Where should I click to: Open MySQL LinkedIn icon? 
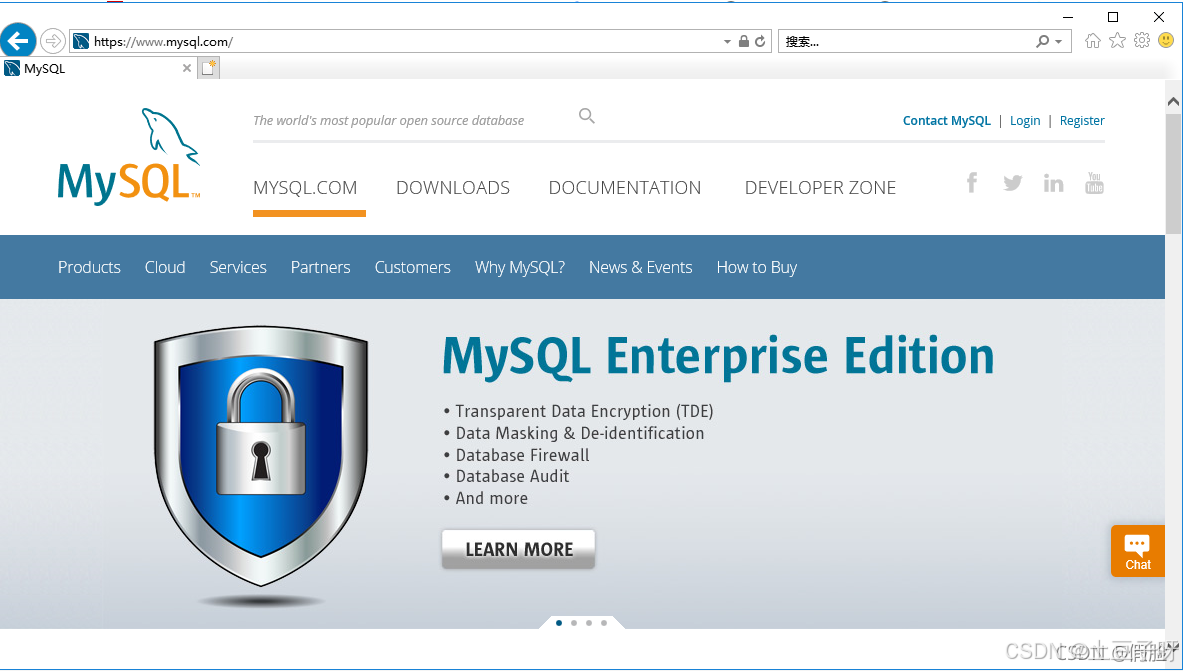[x=1053, y=183]
